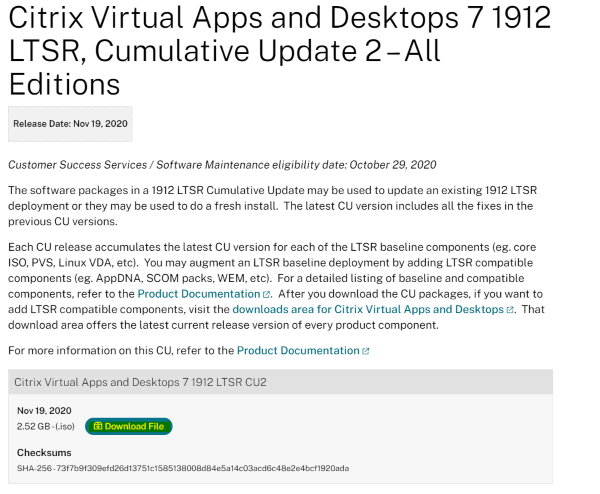
Task: Click the download icon inside Download File button
Action: 98,426
